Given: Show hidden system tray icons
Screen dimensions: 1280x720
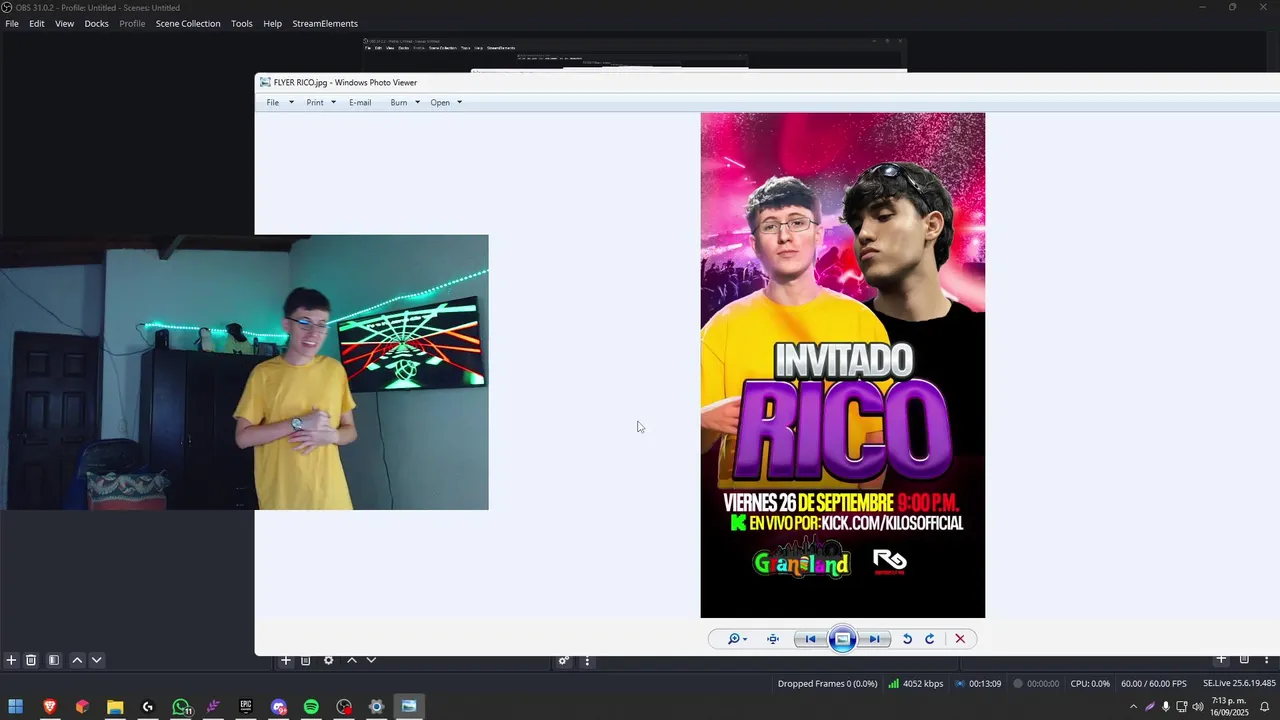Looking at the screenshot, I should (1133, 707).
